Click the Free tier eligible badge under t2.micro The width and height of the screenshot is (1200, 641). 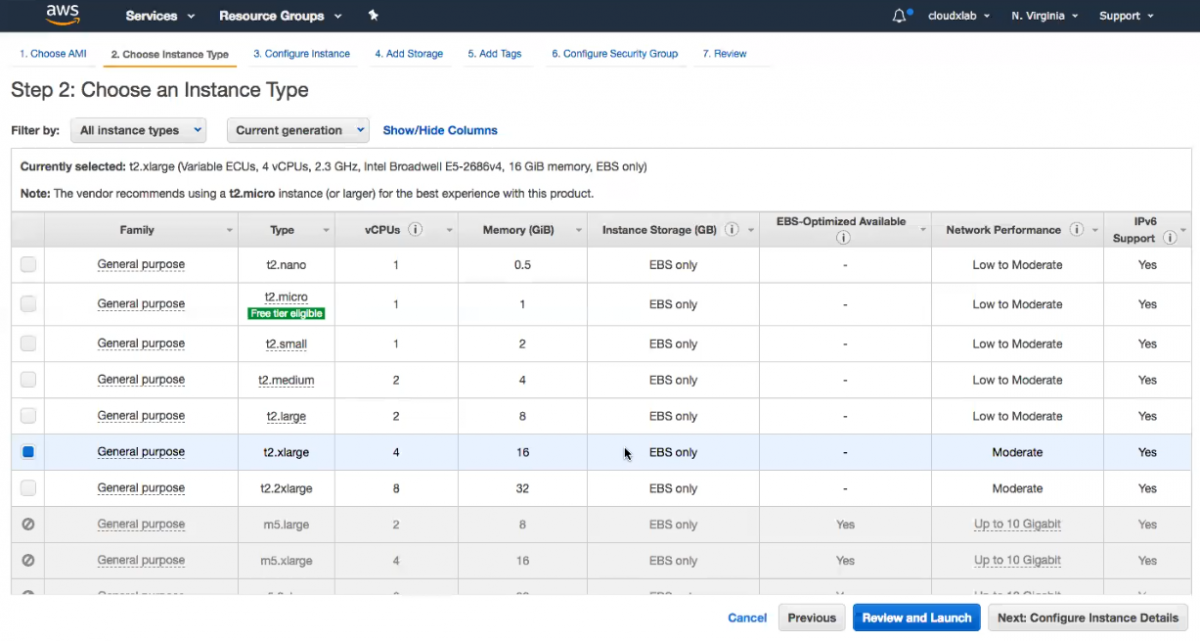point(286,313)
